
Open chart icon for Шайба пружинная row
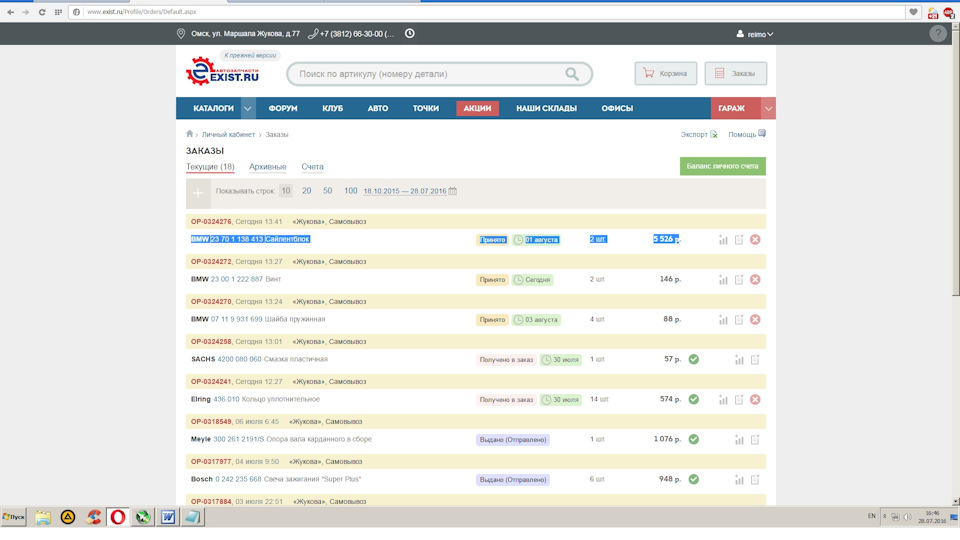point(723,320)
